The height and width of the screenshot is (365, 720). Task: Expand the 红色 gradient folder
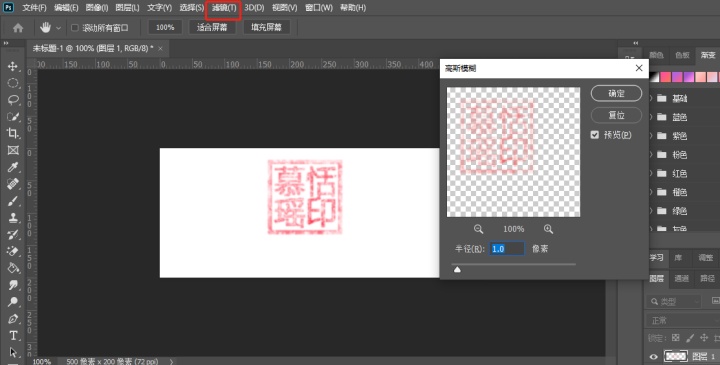(x=651, y=173)
